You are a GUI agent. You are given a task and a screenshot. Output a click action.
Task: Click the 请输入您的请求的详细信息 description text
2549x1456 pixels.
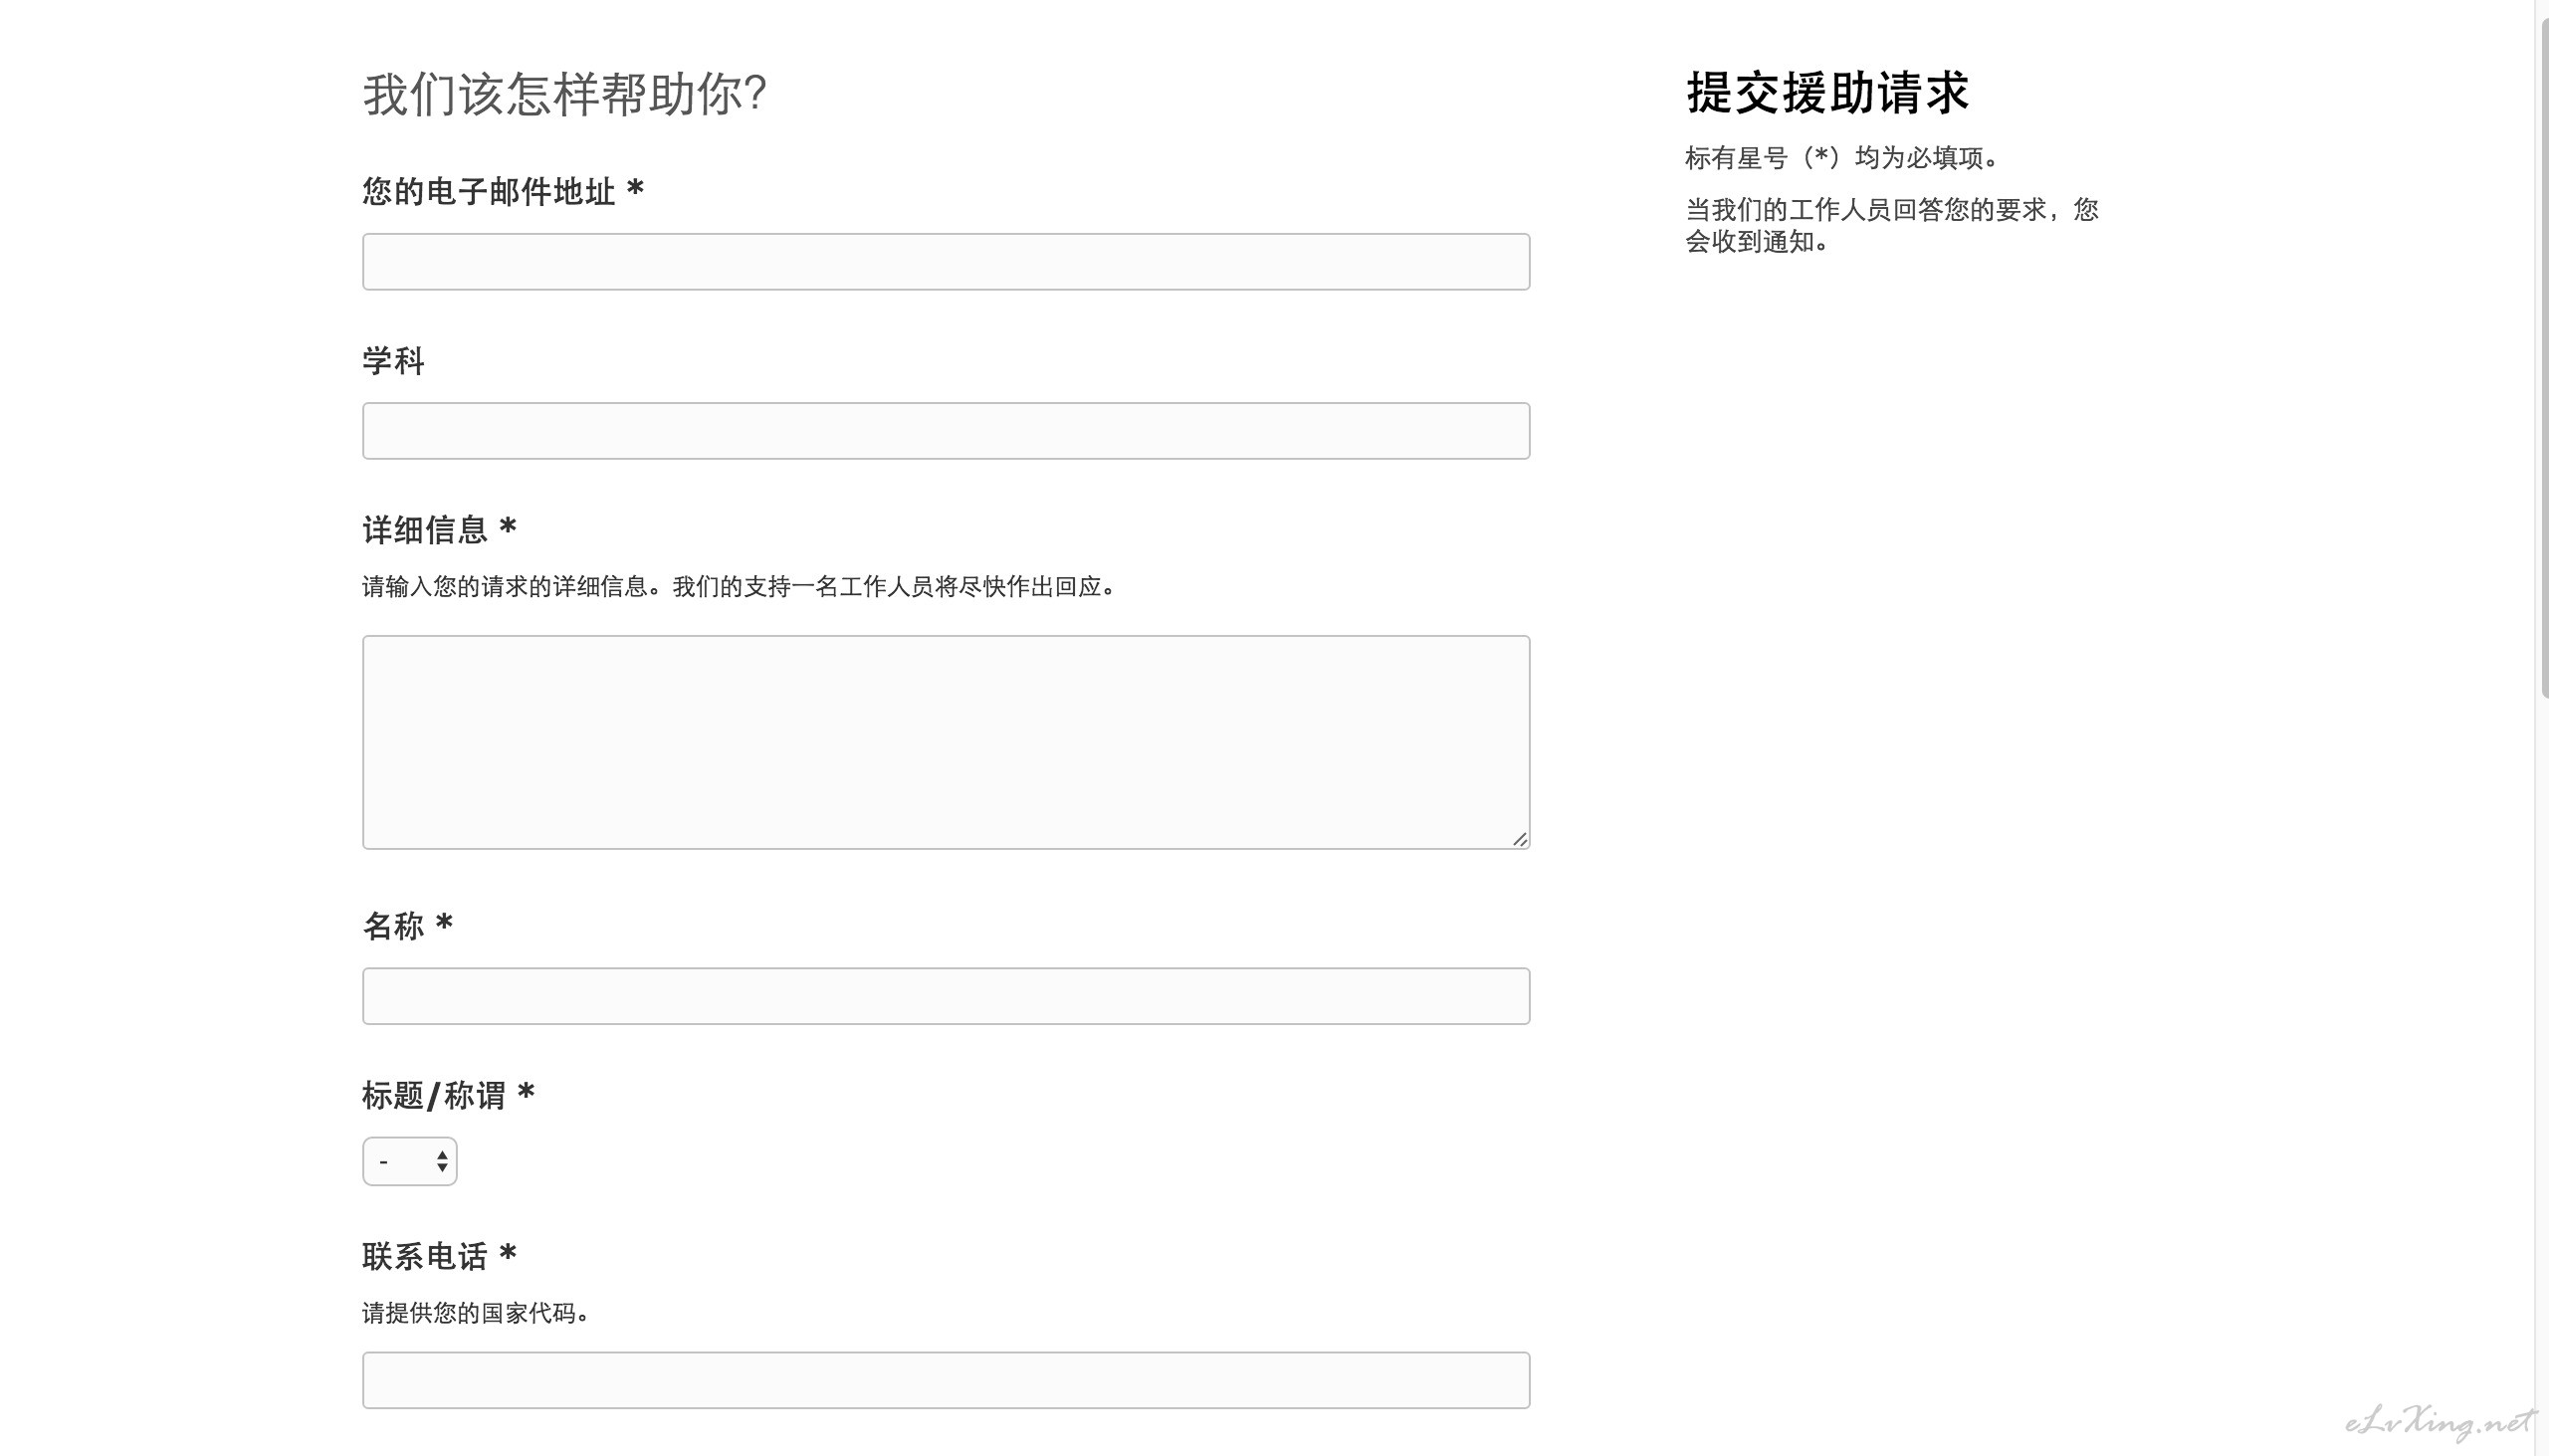pyautogui.click(x=739, y=587)
